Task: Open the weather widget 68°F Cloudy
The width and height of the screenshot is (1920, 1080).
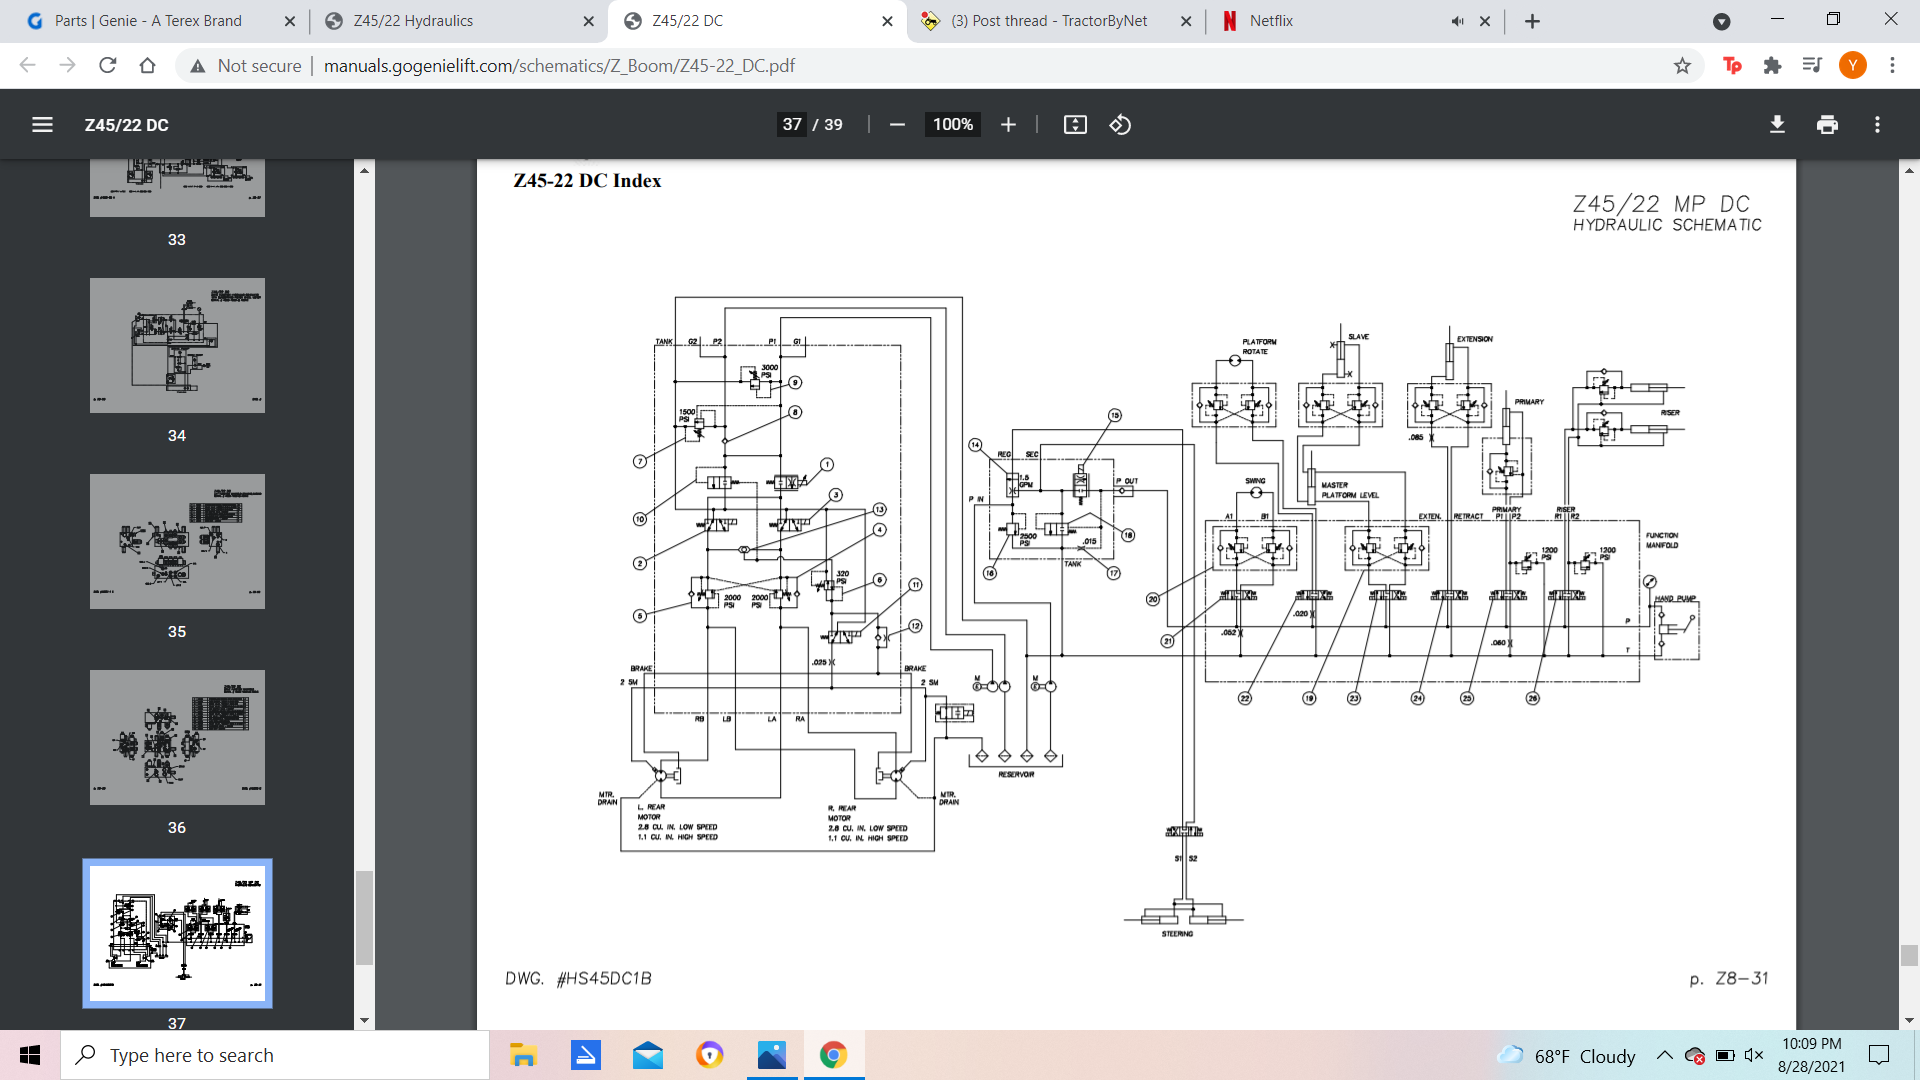Action: click(x=1566, y=1056)
